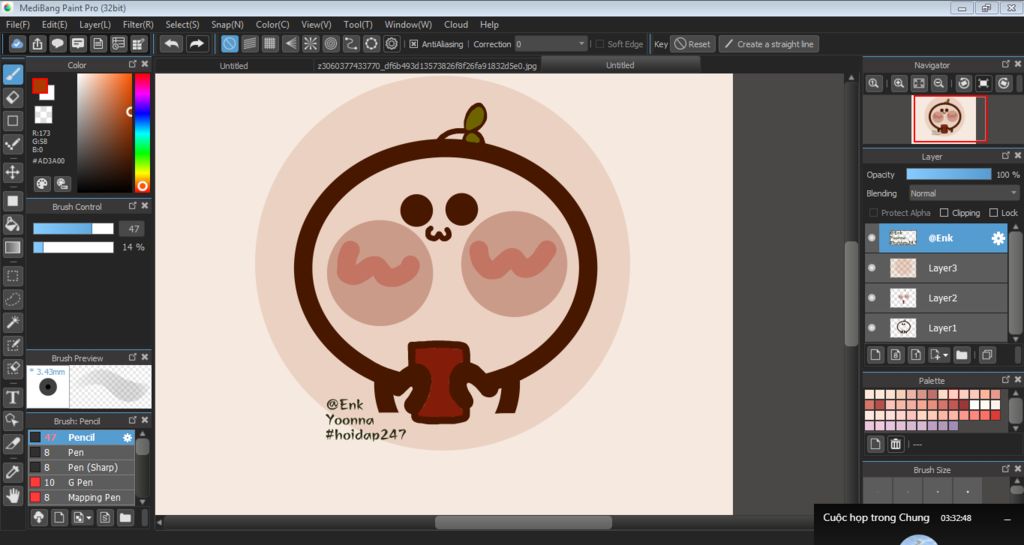Screen dimensions: 1024x545
Task: Select the G Pen brush
Action: coord(81,482)
